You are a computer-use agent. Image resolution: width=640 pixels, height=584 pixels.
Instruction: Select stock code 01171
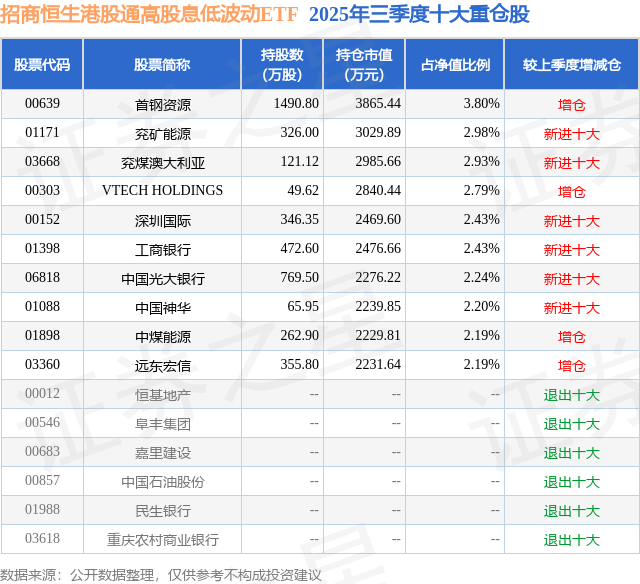(x=42, y=133)
